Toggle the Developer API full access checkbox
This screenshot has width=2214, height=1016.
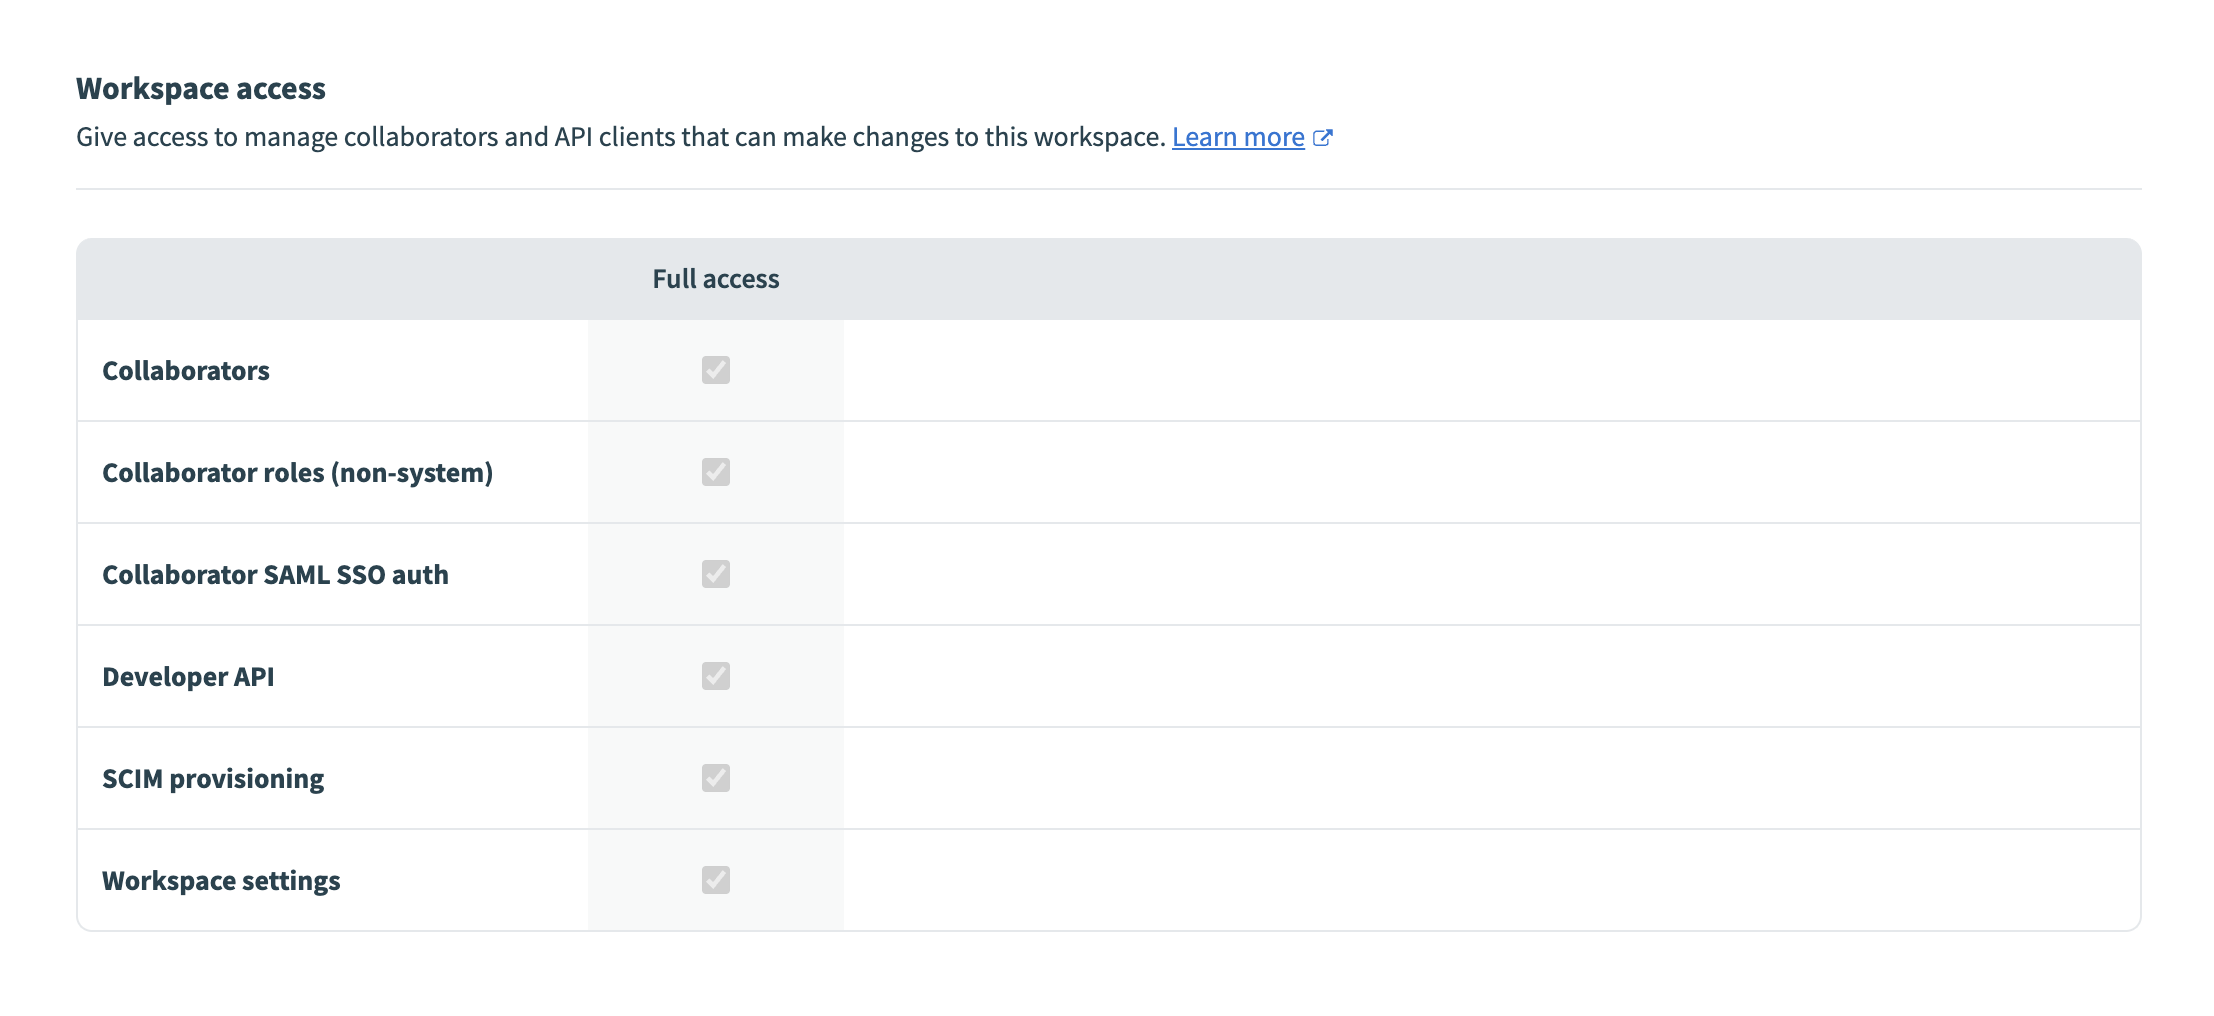(x=715, y=676)
